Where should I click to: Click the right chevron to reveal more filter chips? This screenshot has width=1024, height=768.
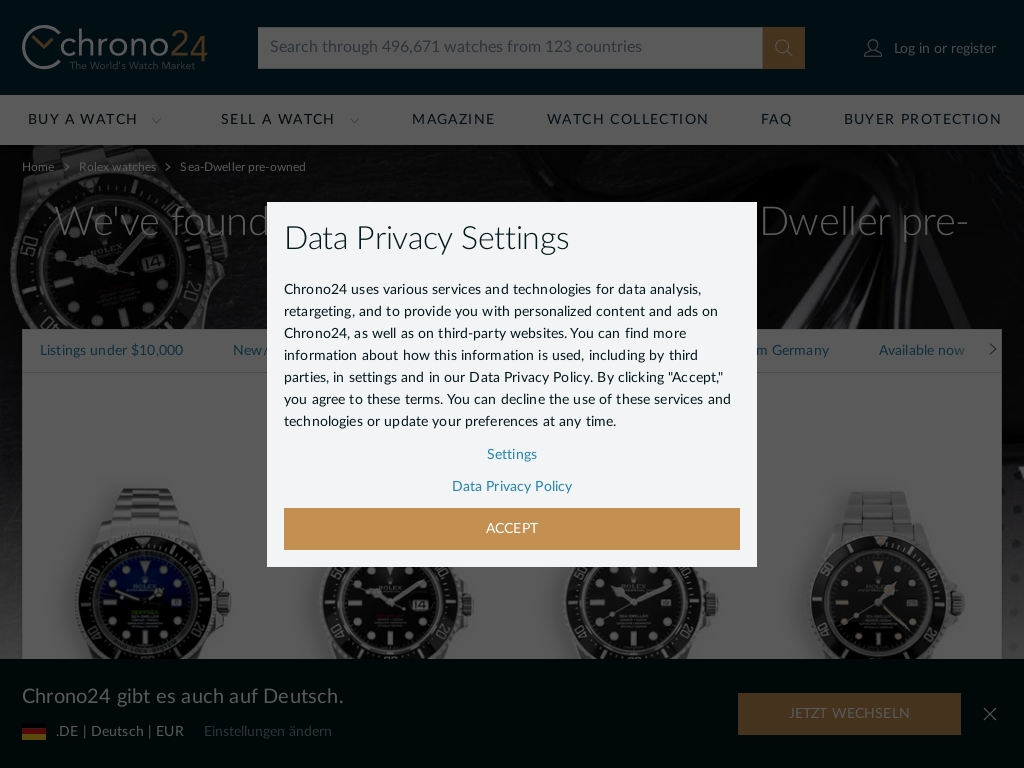tap(991, 349)
